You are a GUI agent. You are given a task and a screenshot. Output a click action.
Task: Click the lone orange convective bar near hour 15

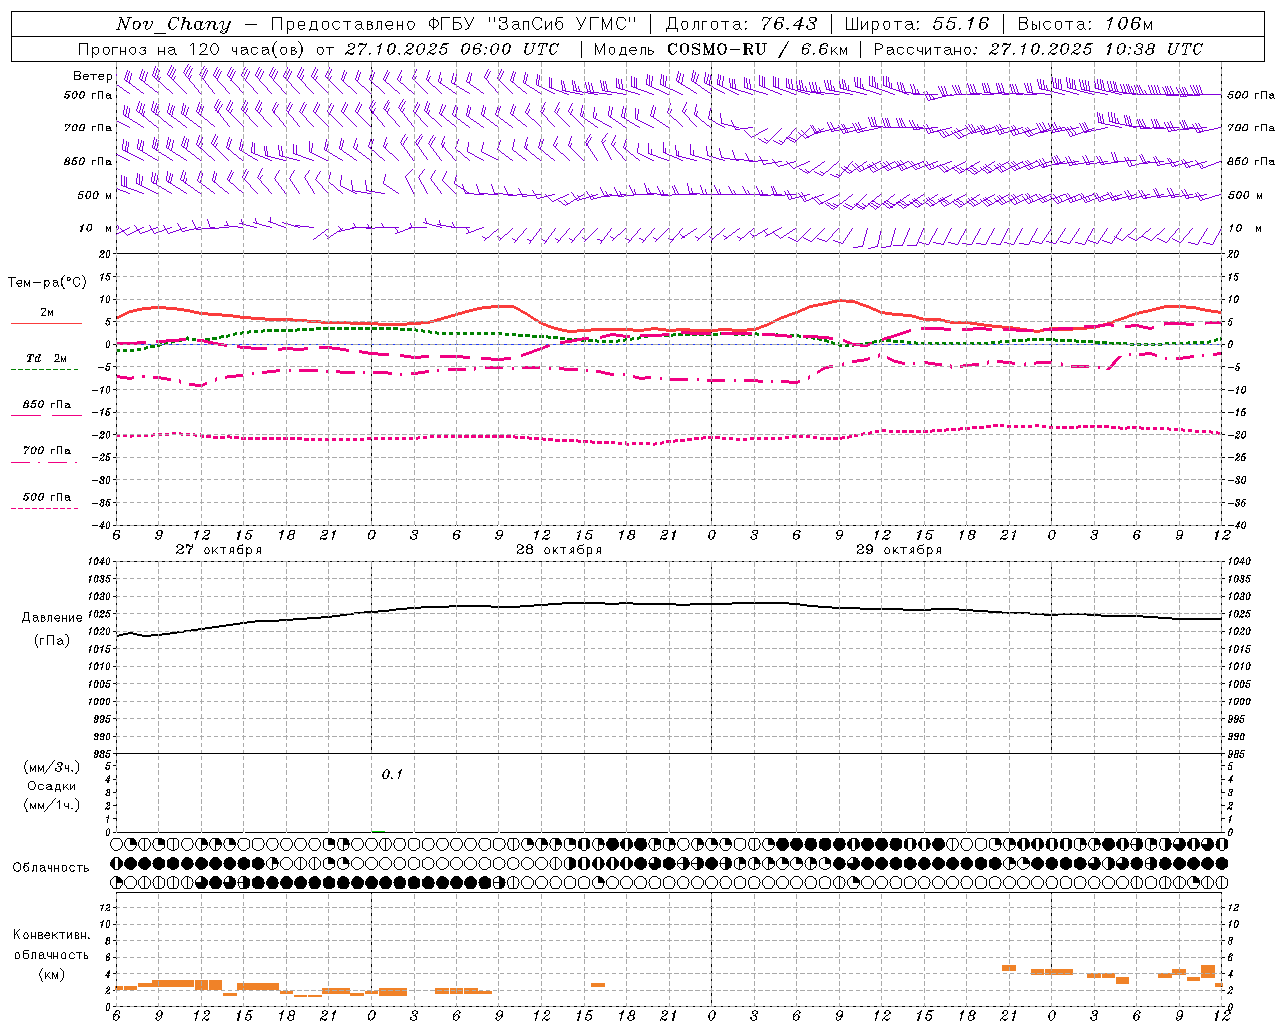598,985
